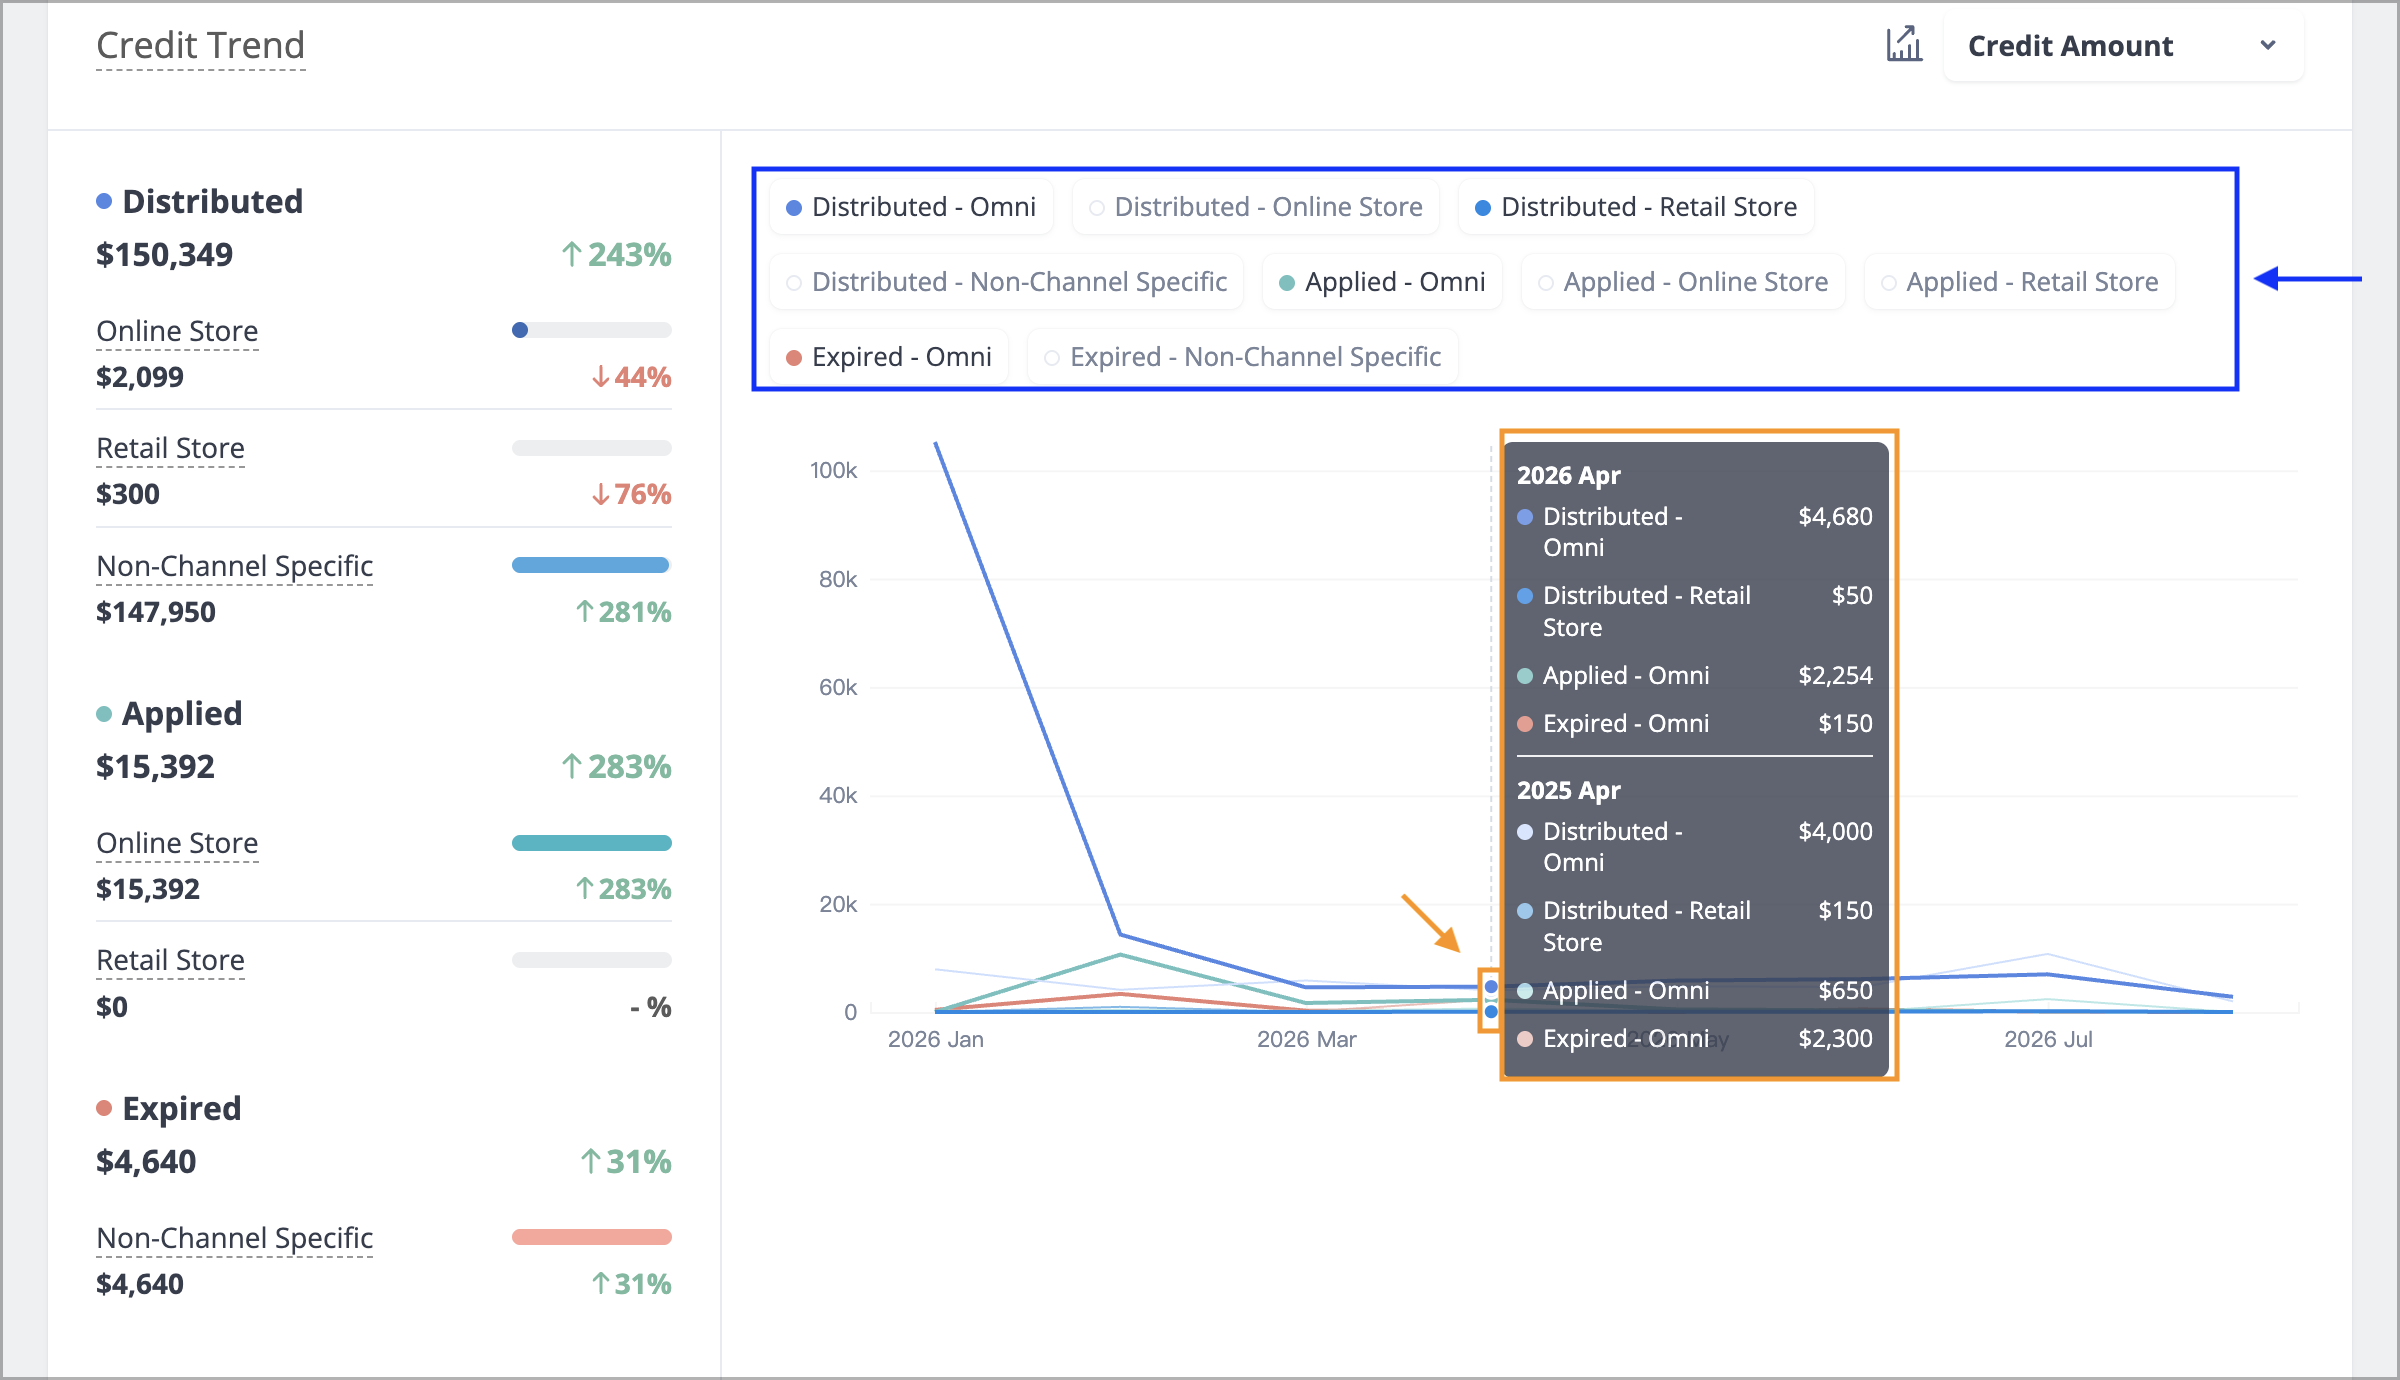Viewport: 2400px width, 1380px height.
Task: Click the Applied section heading
Action: pos(182,714)
